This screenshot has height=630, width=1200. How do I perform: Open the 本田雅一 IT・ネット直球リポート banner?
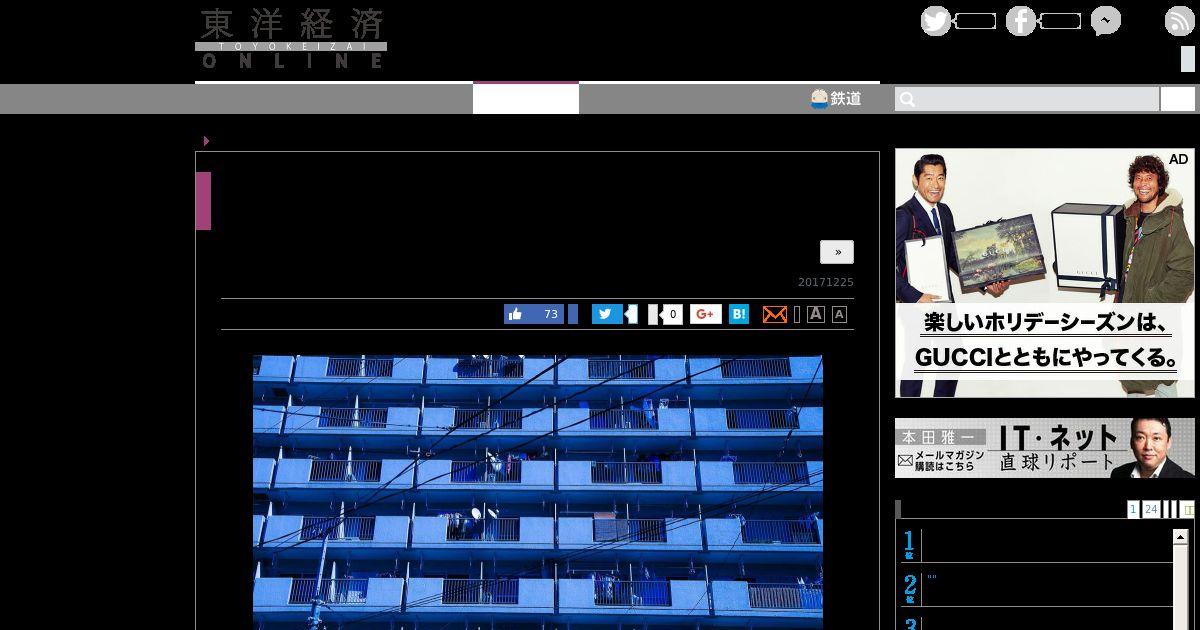1045,448
